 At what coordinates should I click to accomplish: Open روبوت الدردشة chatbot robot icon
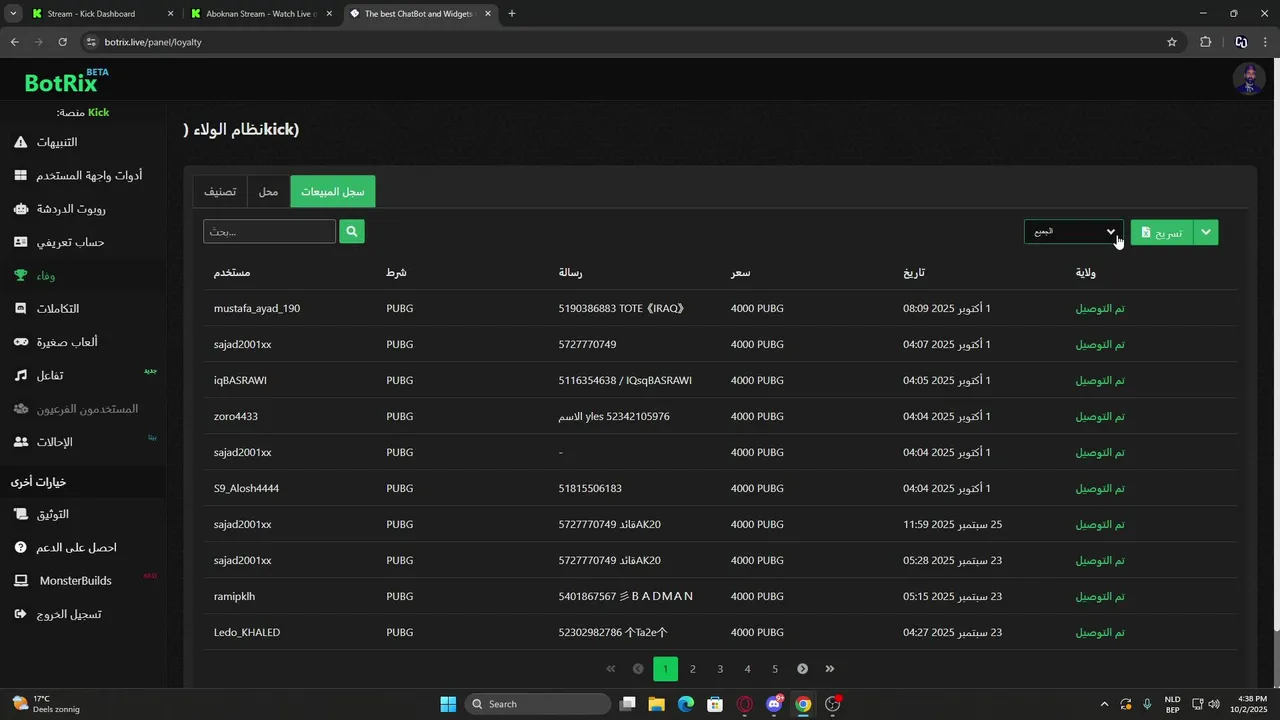[20, 209]
